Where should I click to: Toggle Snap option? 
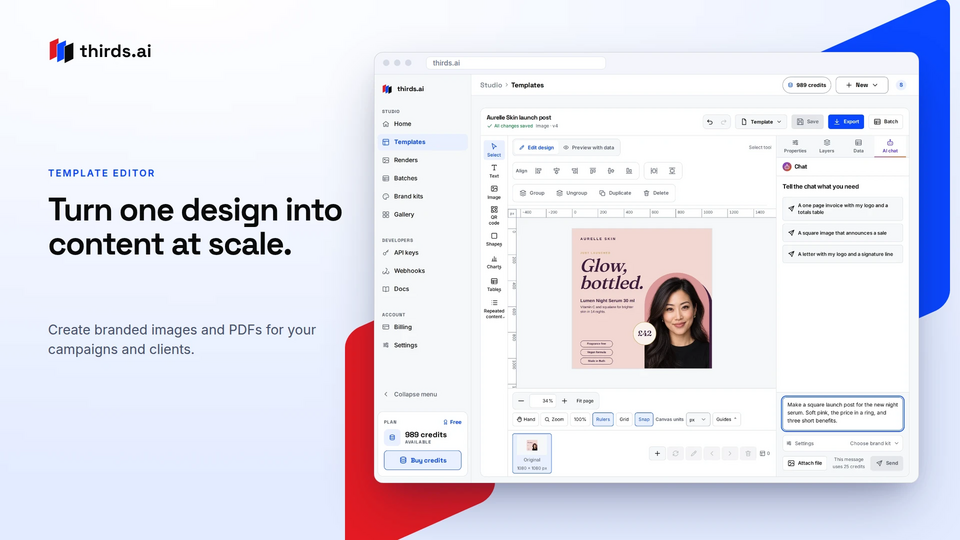pyautogui.click(x=643, y=419)
